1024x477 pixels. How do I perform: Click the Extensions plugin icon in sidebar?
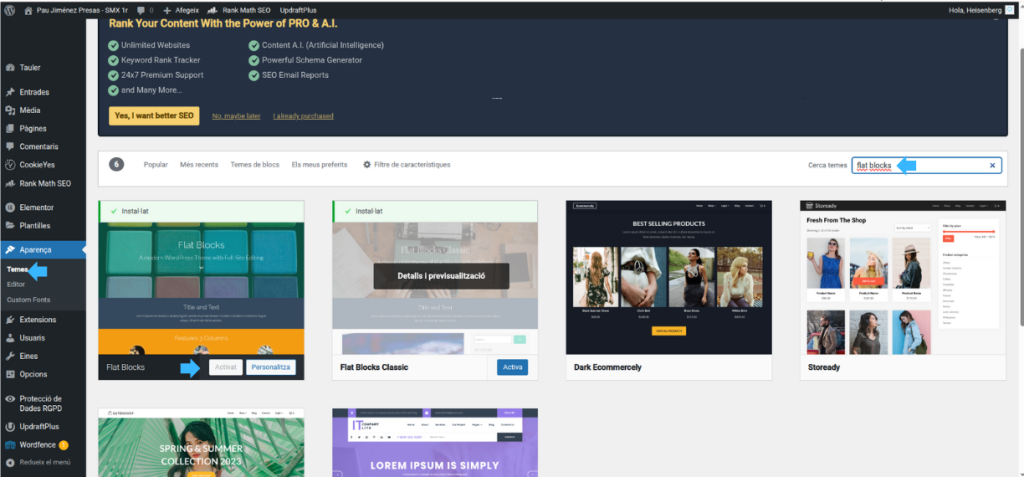9,320
